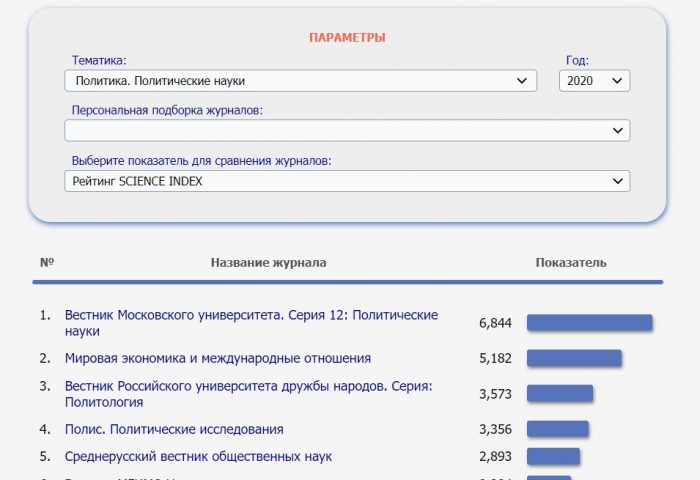Click the bar for score 2,893

pos(553,456)
